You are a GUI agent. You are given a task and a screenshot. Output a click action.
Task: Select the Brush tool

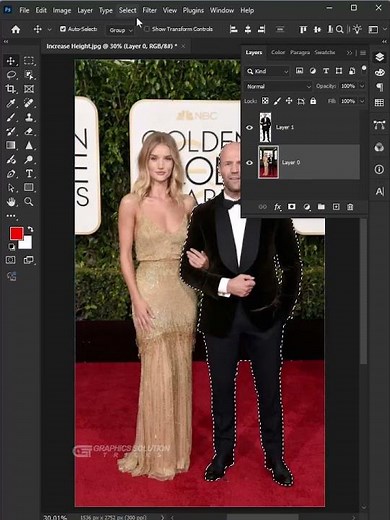point(11,117)
